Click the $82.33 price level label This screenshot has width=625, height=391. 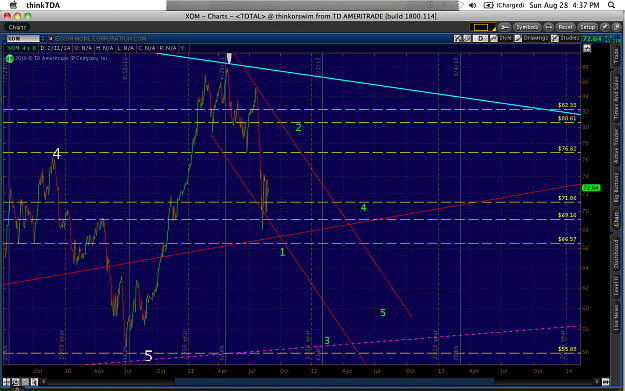[567, 105]
